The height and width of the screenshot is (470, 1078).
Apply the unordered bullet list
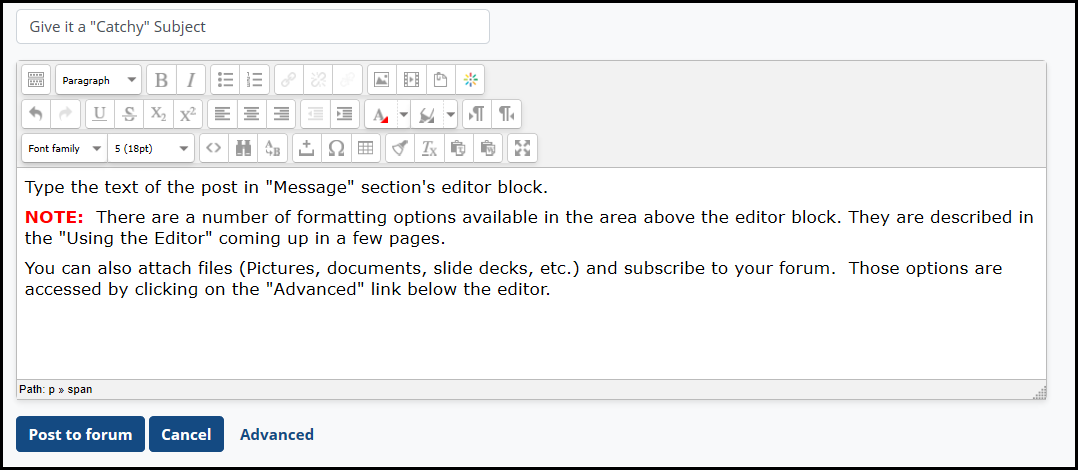click(226, 80)
